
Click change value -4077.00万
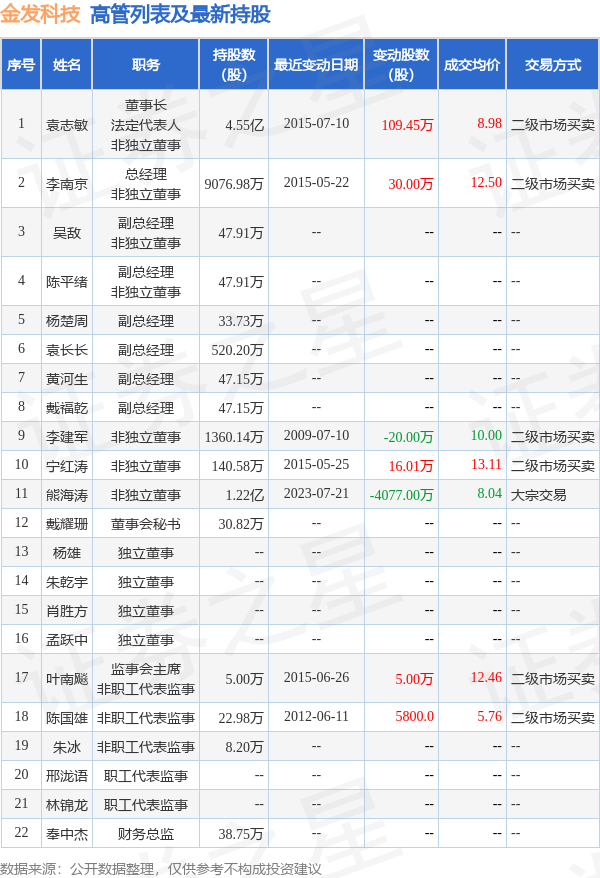tap(401, 495)
